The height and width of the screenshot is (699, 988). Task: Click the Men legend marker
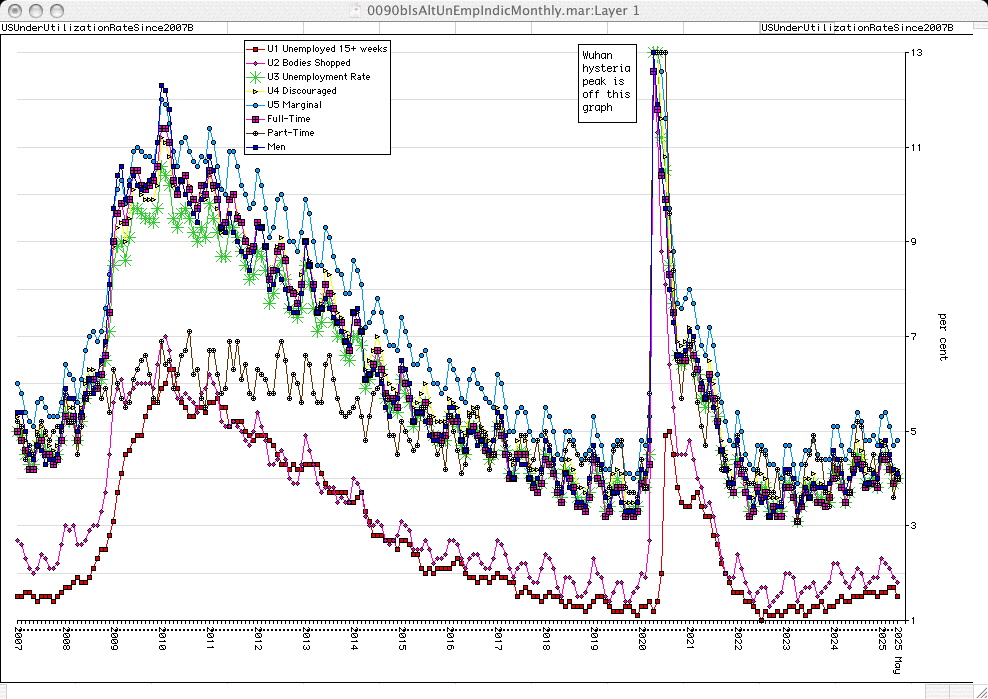[256, 147]
